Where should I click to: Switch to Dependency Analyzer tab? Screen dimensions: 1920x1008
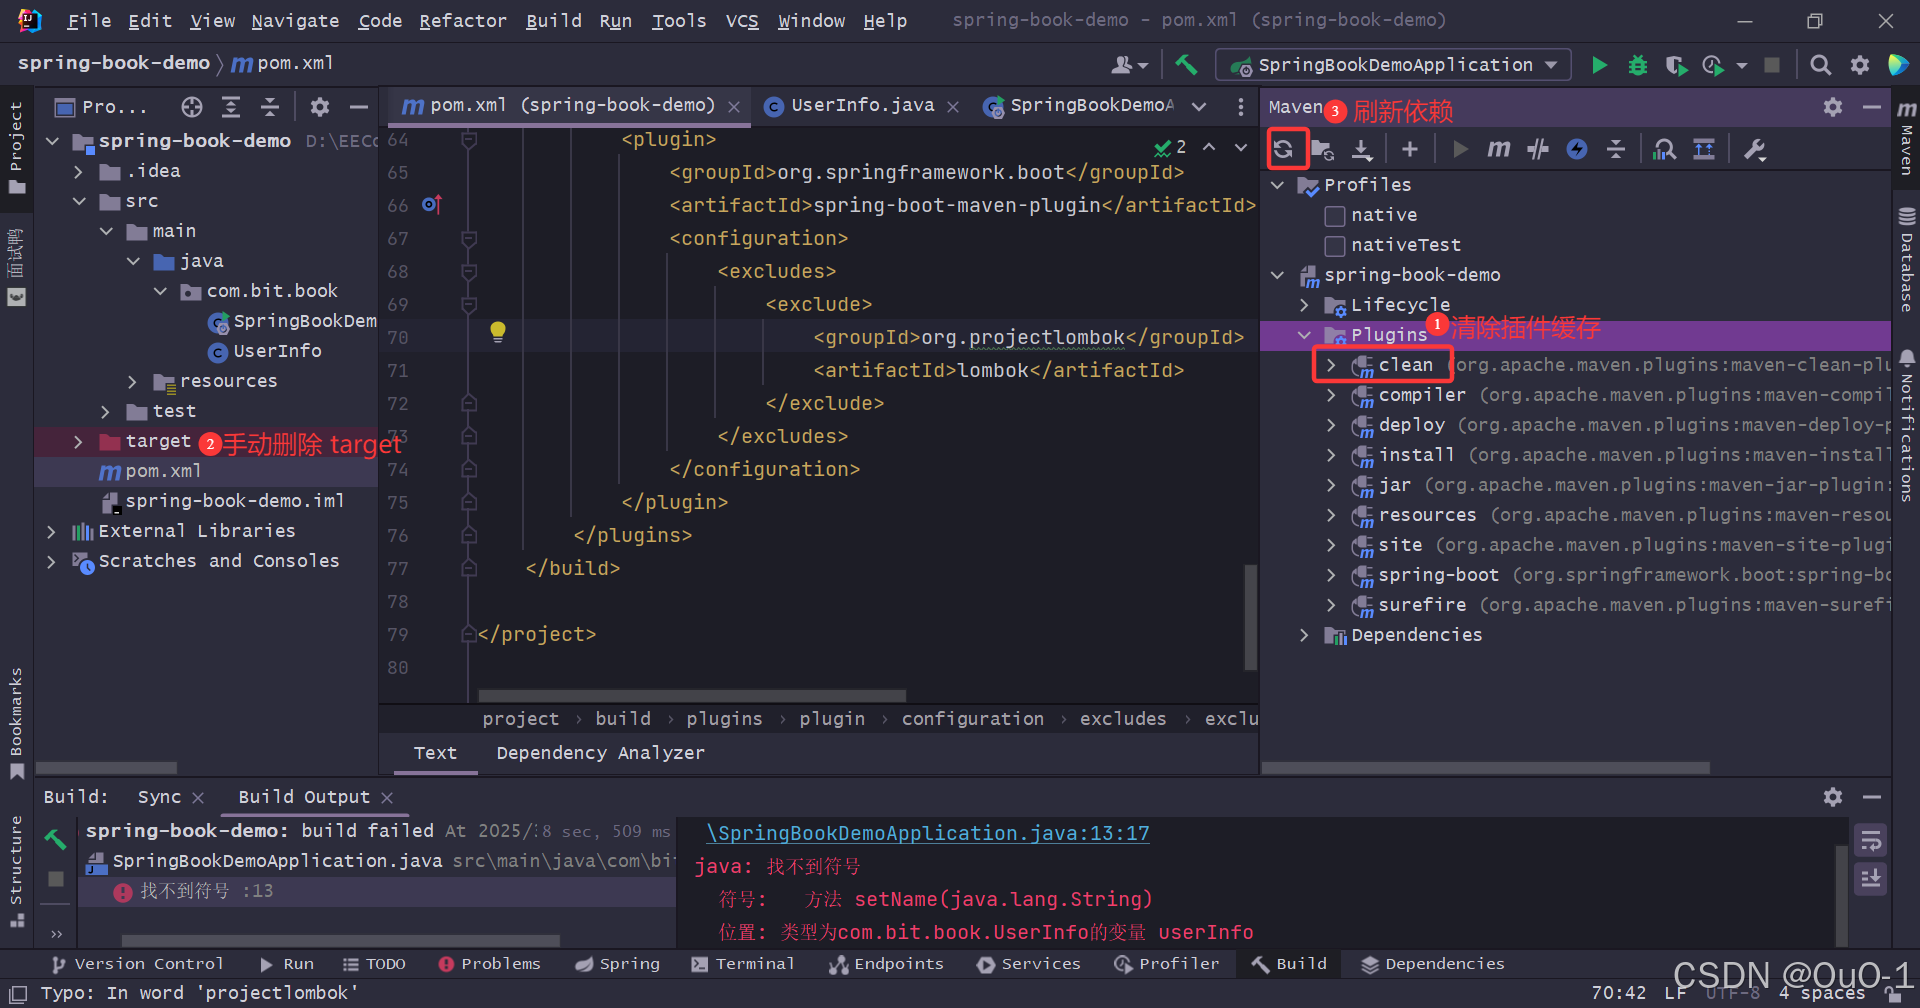point(600,753)
